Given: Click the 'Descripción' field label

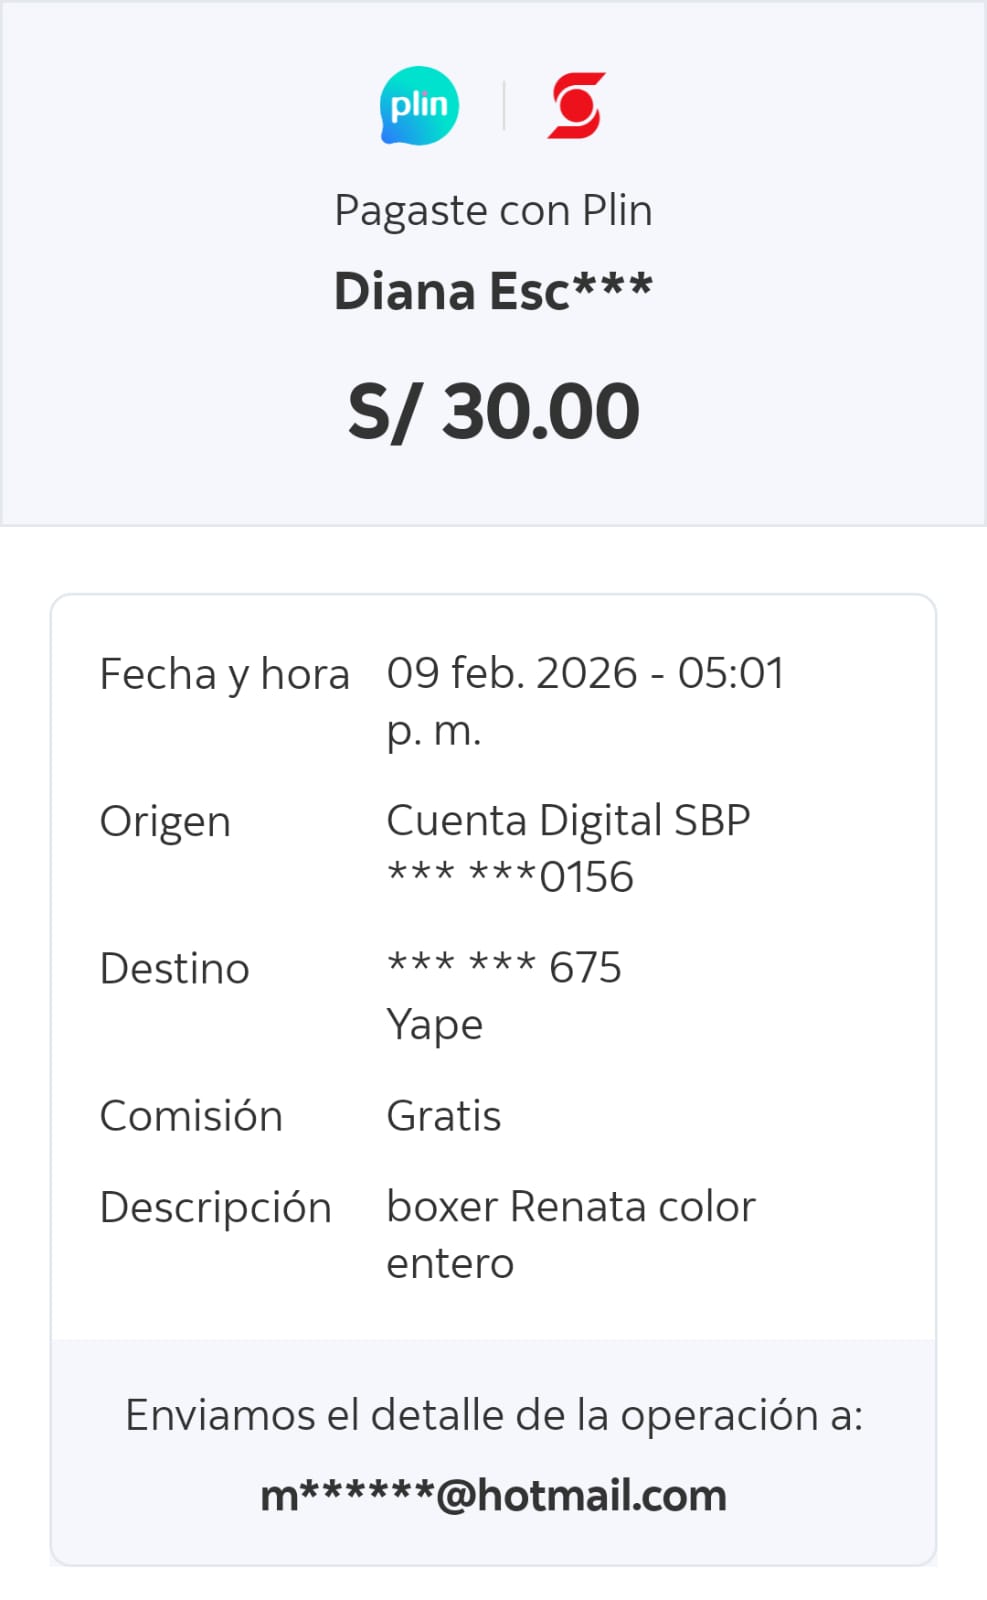Looking at the screenshot, I should 215,1208.
